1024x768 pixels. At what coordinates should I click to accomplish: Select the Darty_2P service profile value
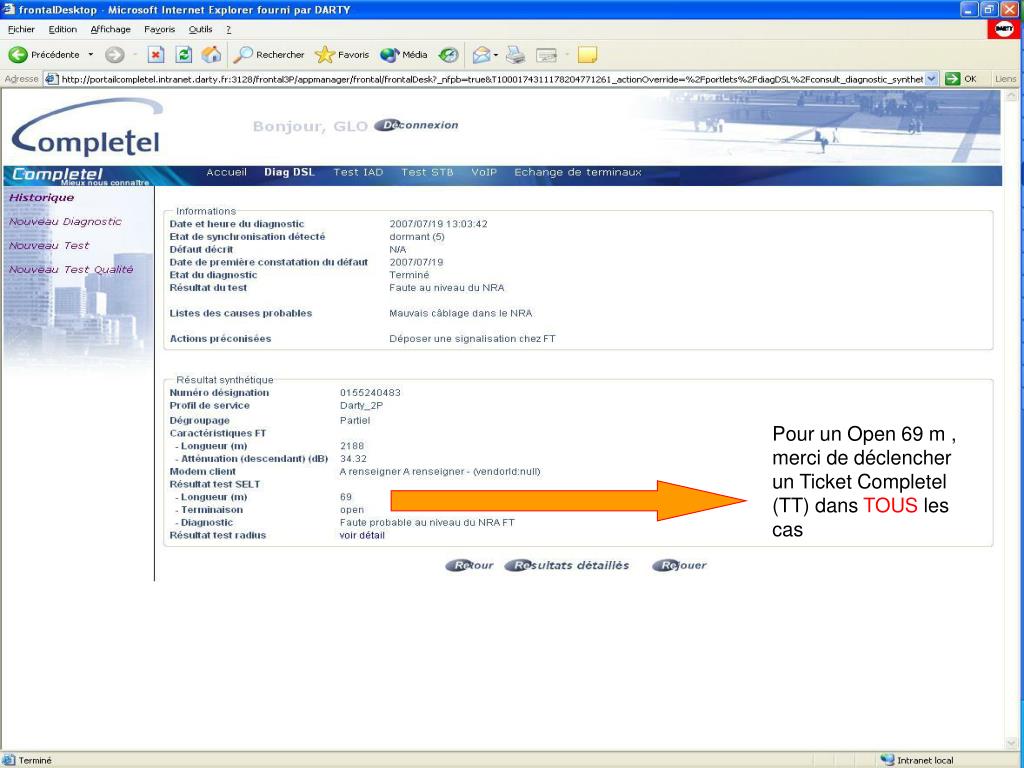[361, 406]
